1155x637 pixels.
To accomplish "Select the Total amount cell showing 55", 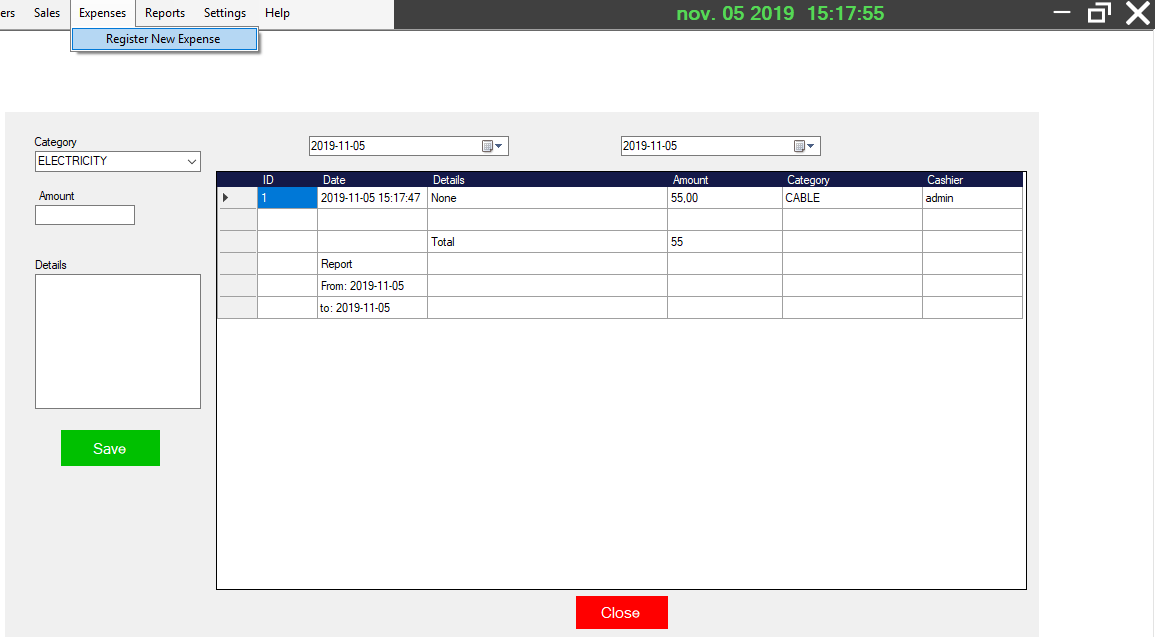I will (724, 241).
